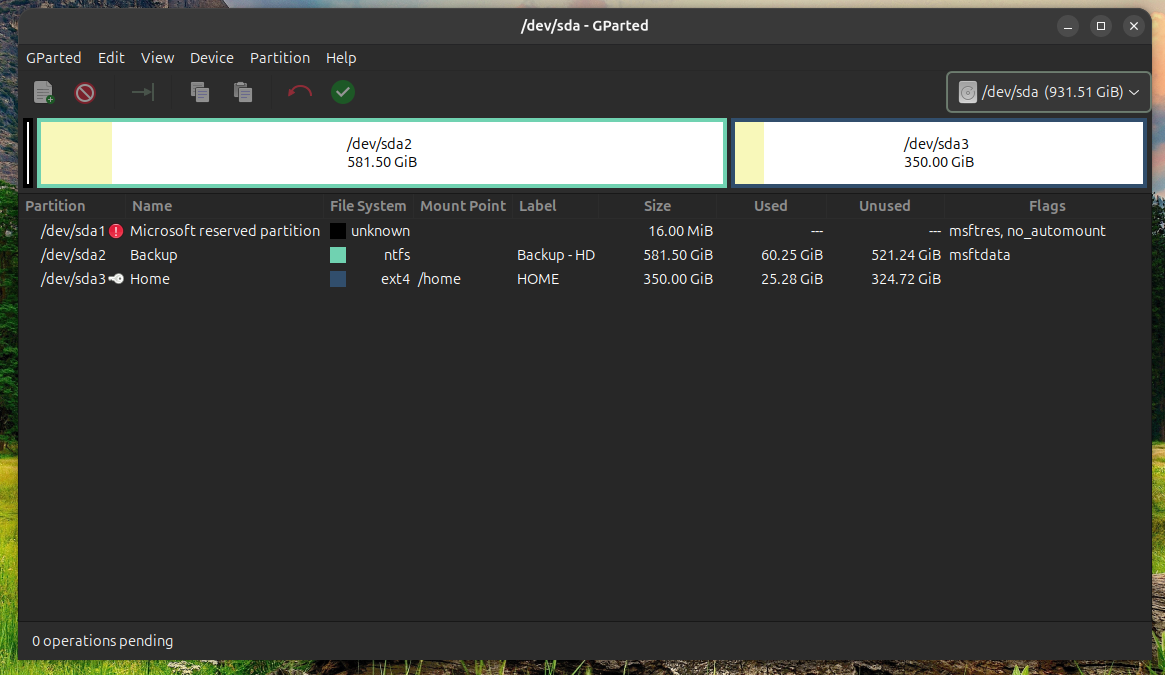Apply all operations with green checkmark

click(x=343, y=93)
